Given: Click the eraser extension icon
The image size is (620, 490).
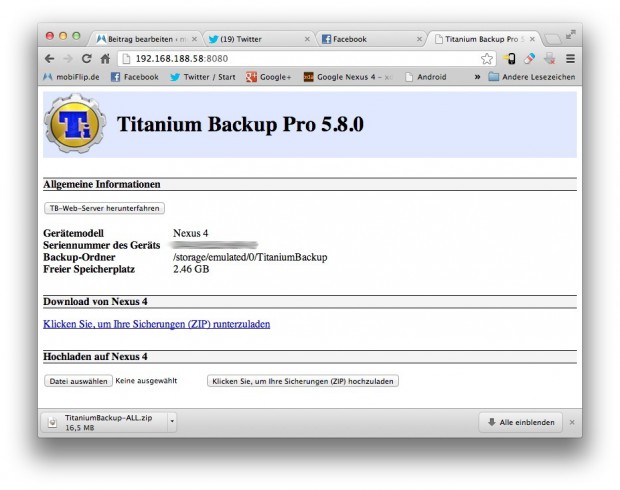Looking at the screenshot, I should [529, 59].
